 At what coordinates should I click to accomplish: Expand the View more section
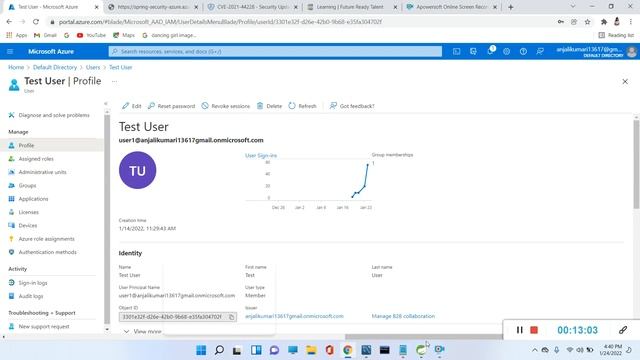[142, 331]
